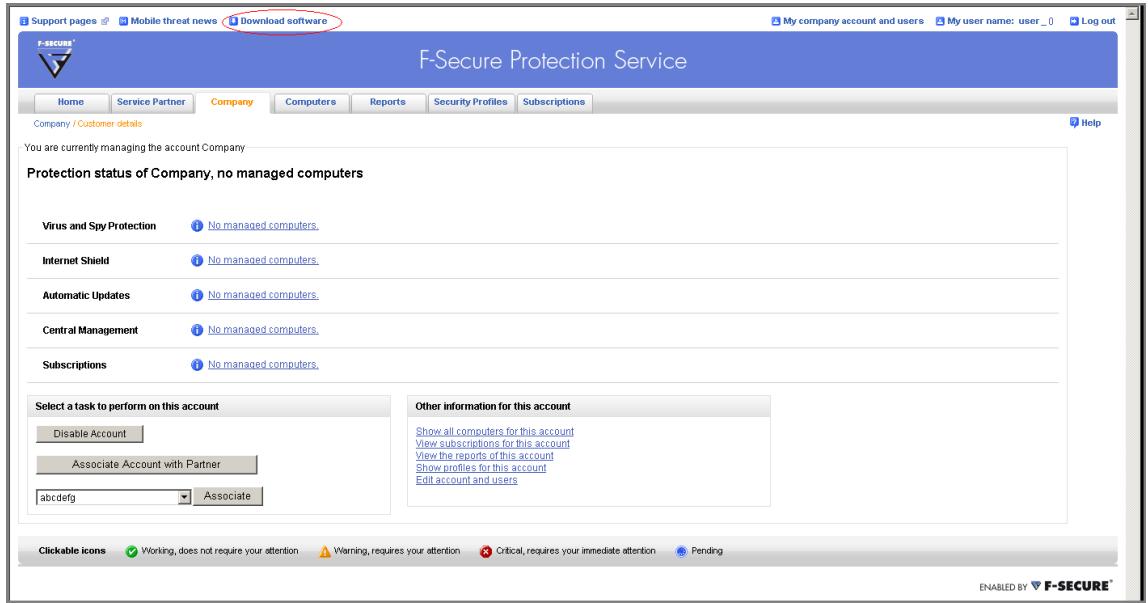Click the yellow Warning legend icon
1148x603 pixels.
(325, 552)
